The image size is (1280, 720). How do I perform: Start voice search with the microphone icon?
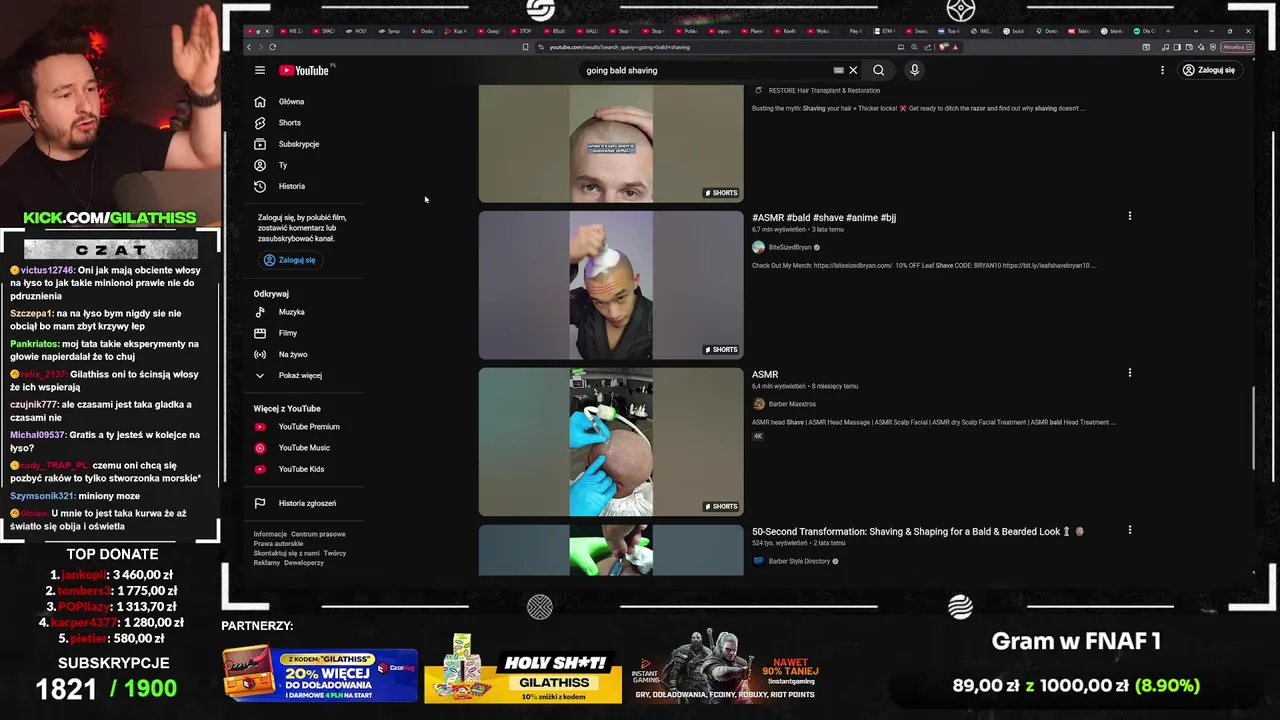point(914,70)
